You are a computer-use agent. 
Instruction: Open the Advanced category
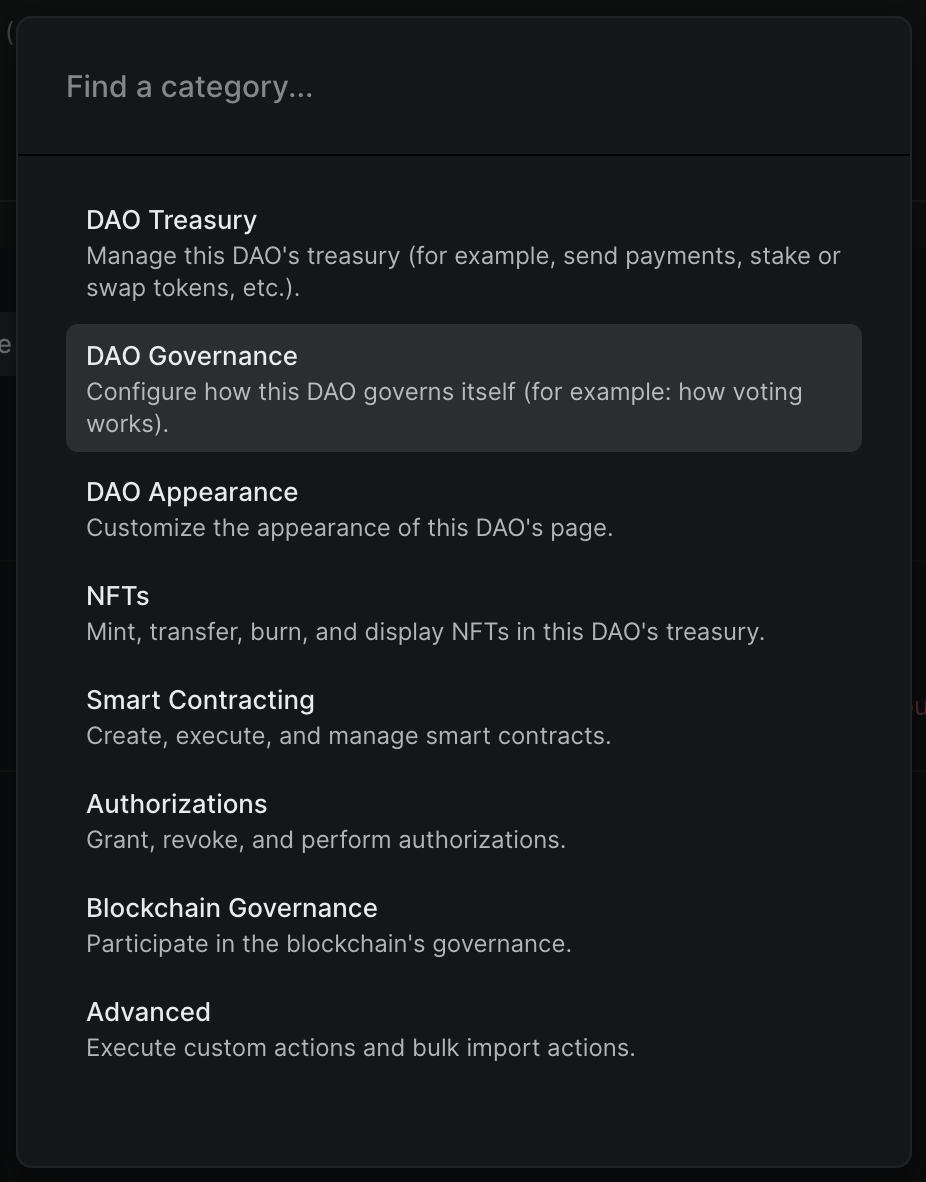point(148,1012)
